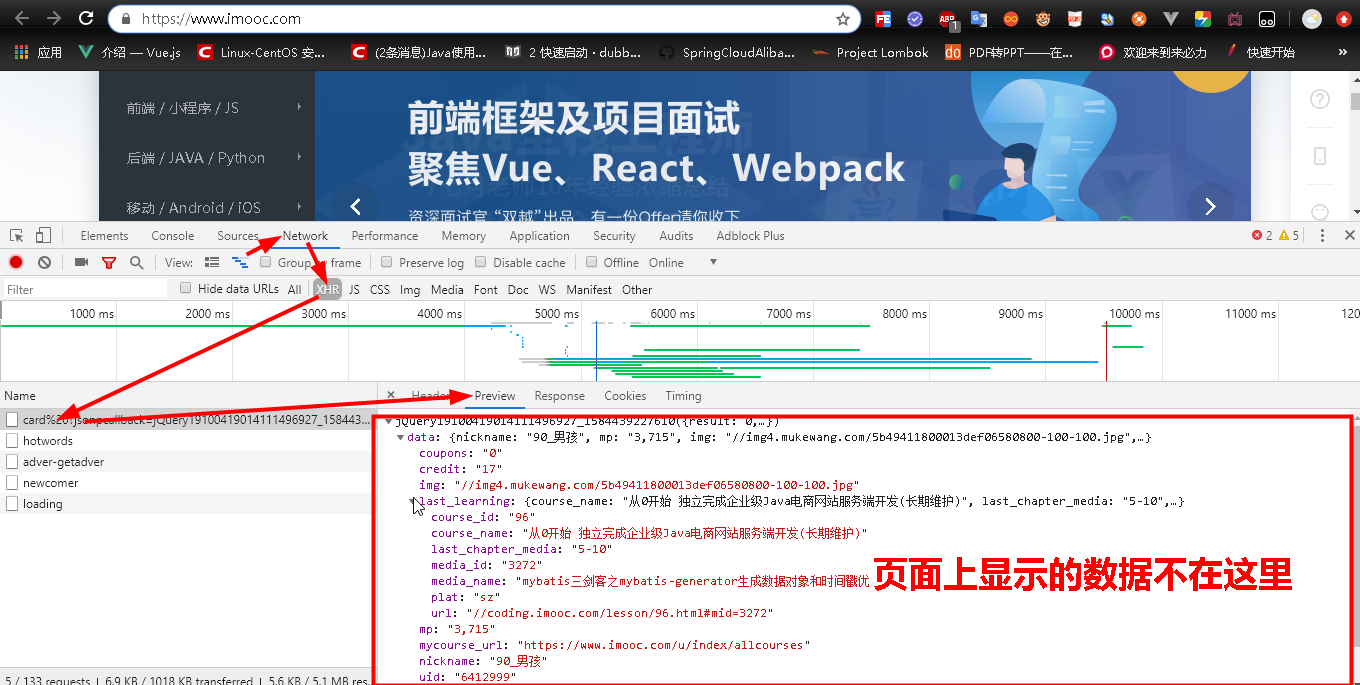1360x685 pixels.
Task: Bookmark this page with the star icon
Action: (843, 18)
